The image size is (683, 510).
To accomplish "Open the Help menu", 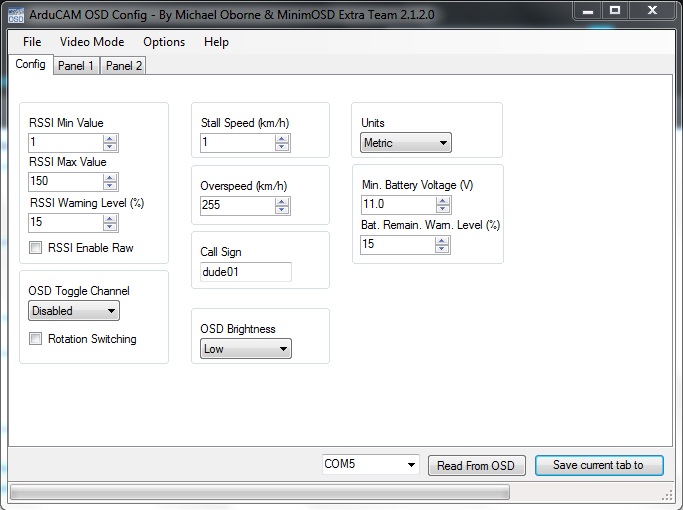I will tap(216, 42).
